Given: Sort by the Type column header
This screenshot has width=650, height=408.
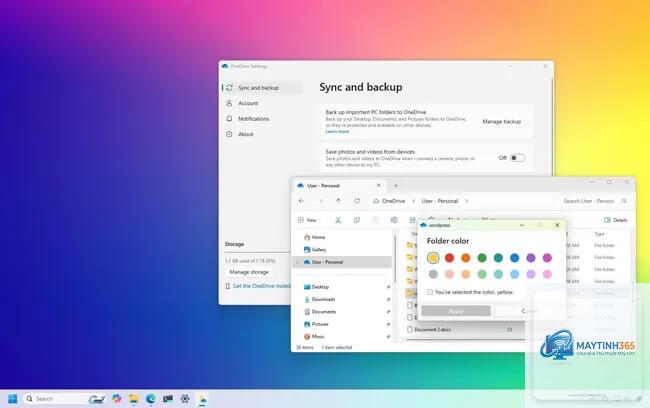Looking at the screenshot, I should (x=599, y=234).
